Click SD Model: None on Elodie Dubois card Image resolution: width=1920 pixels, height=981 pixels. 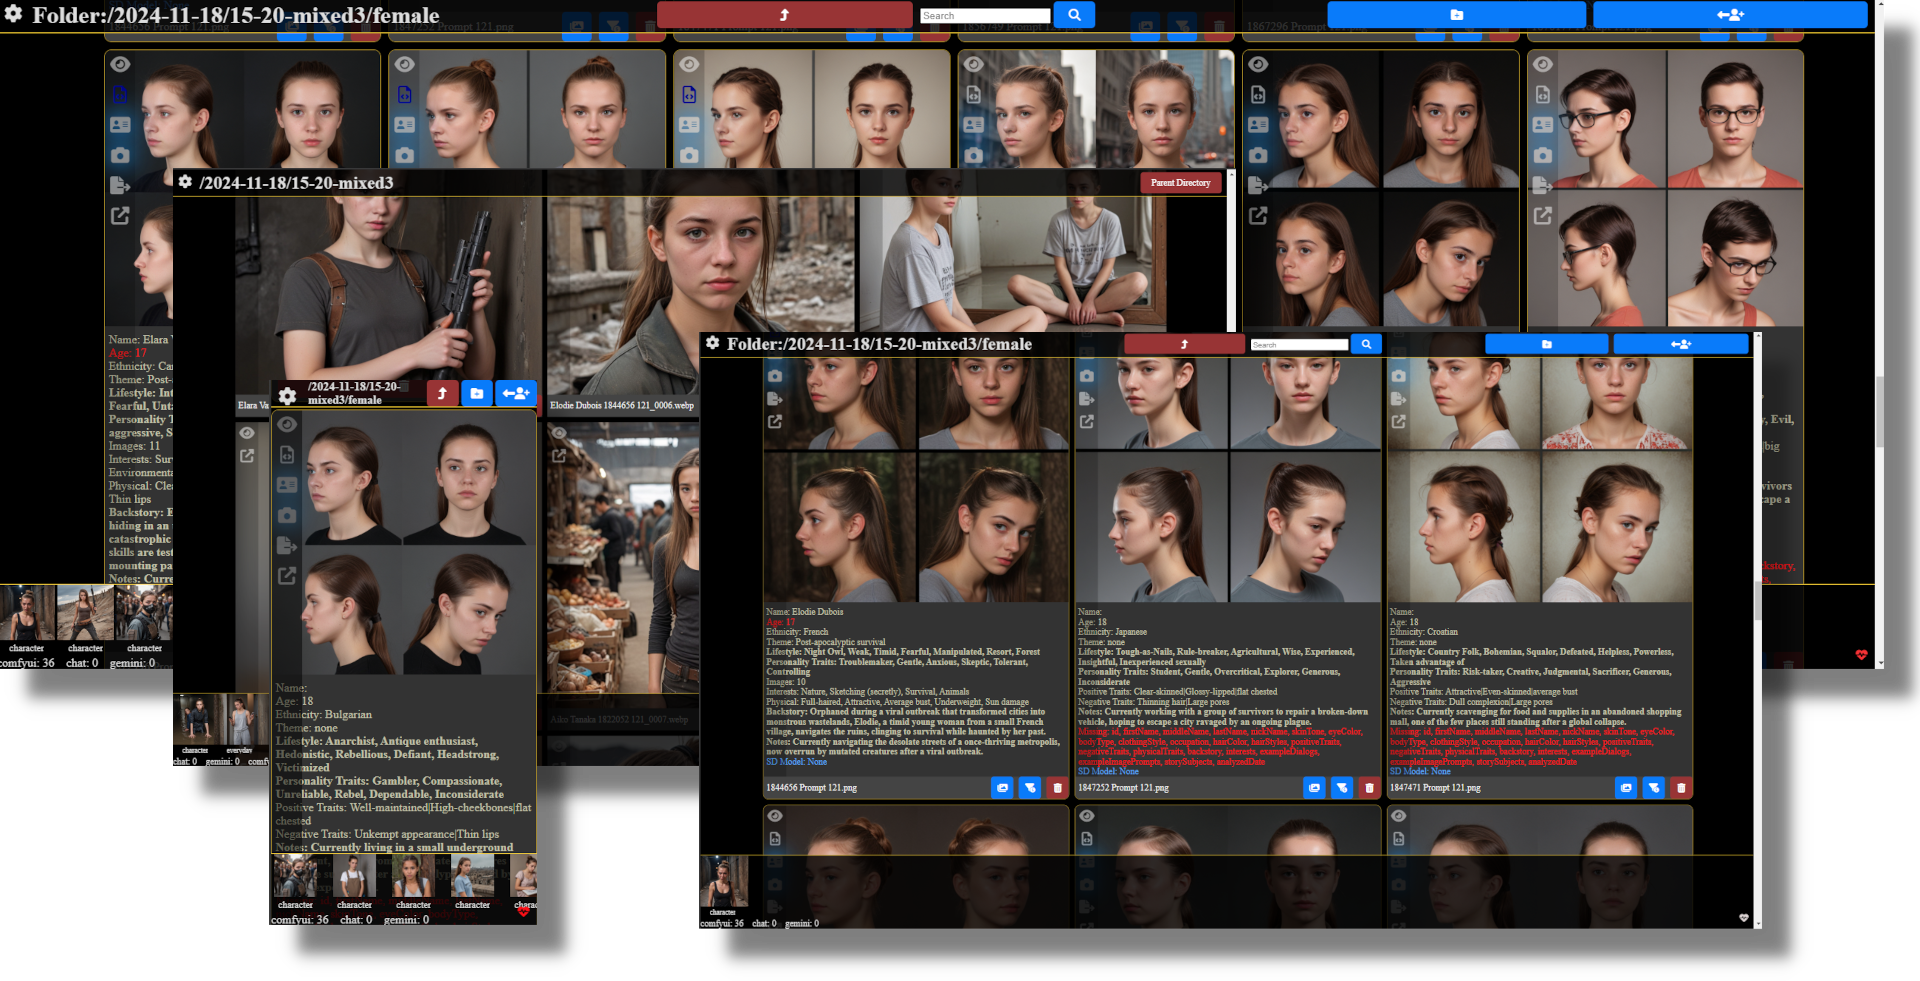click(x=797, y=762)
